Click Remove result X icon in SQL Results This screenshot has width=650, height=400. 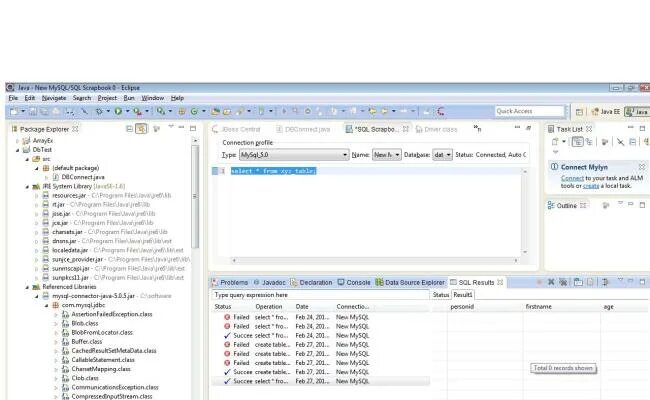[x=551, y=282]
